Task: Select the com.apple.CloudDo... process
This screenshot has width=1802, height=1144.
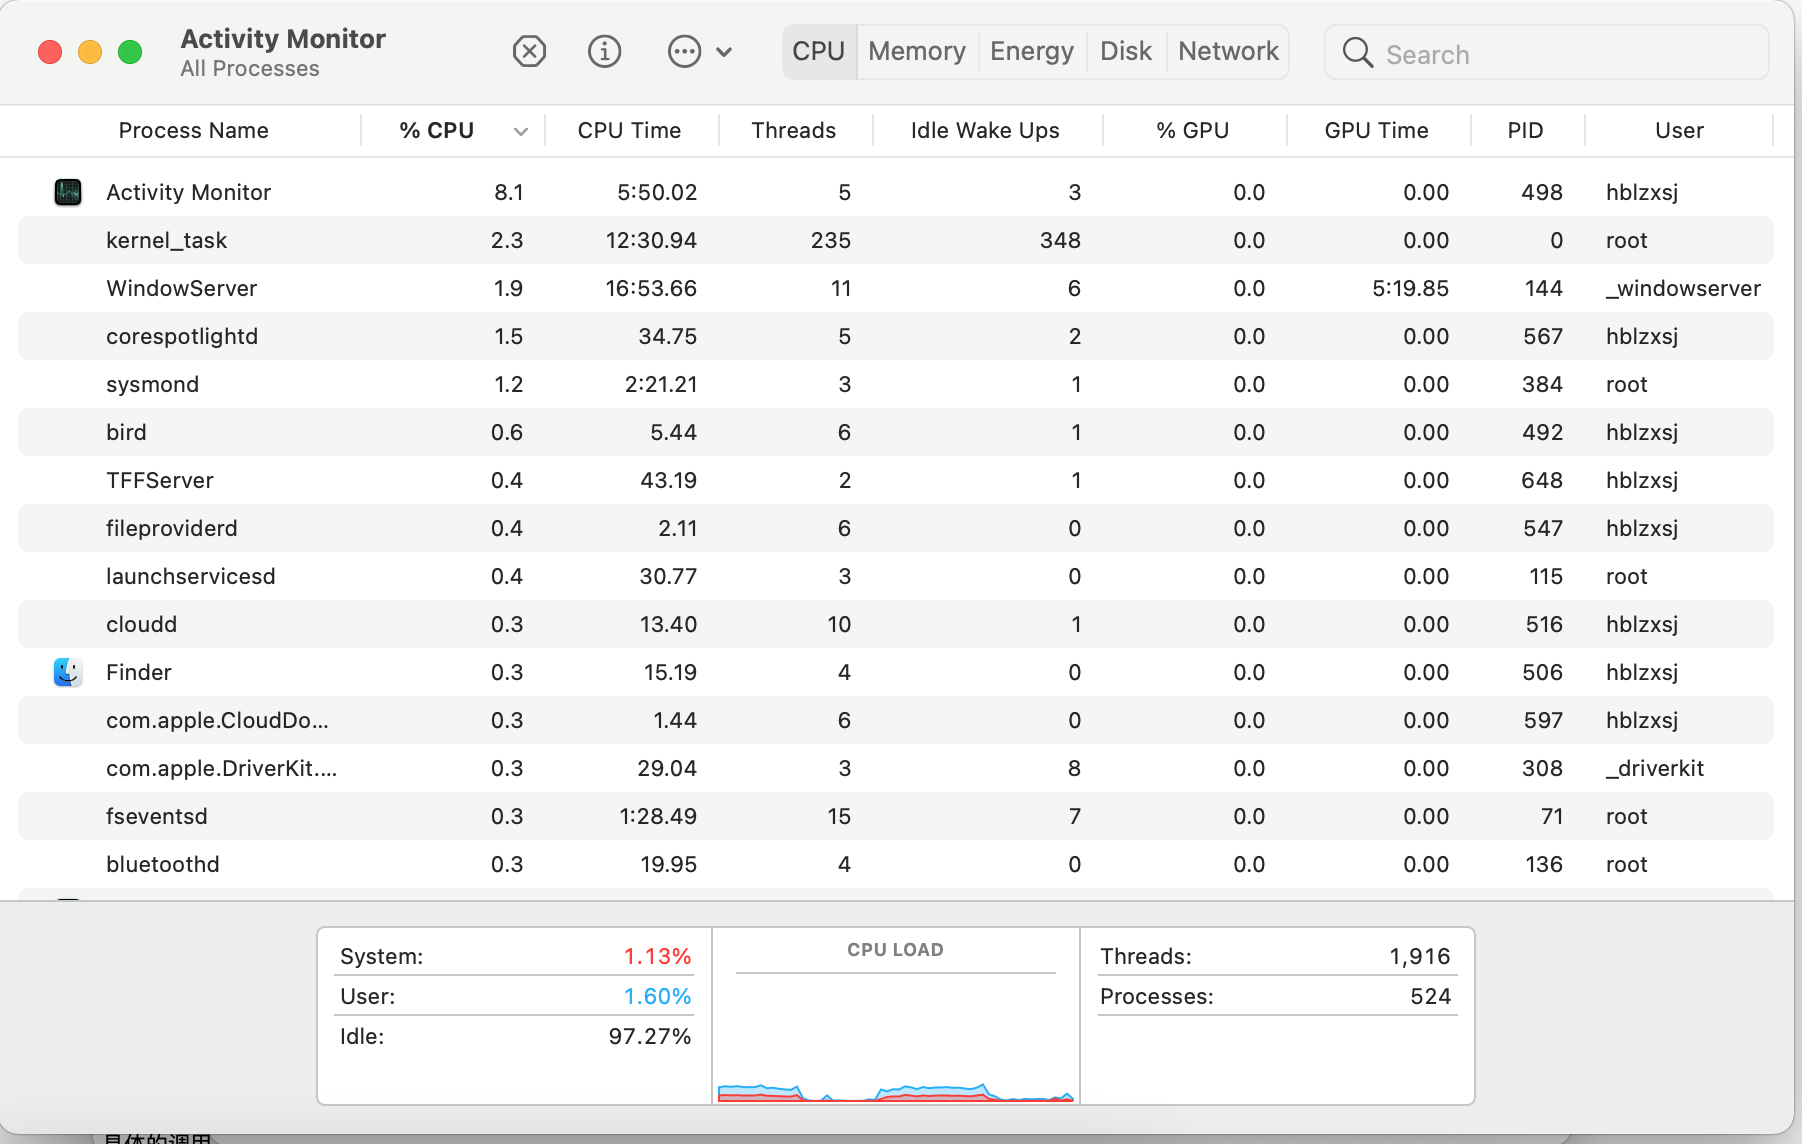Action: 896,720
